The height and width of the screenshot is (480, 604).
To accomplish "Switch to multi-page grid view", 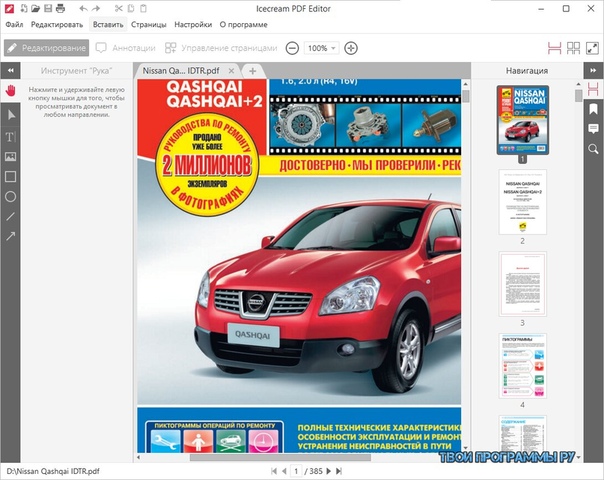I will (x=573, y=48).
